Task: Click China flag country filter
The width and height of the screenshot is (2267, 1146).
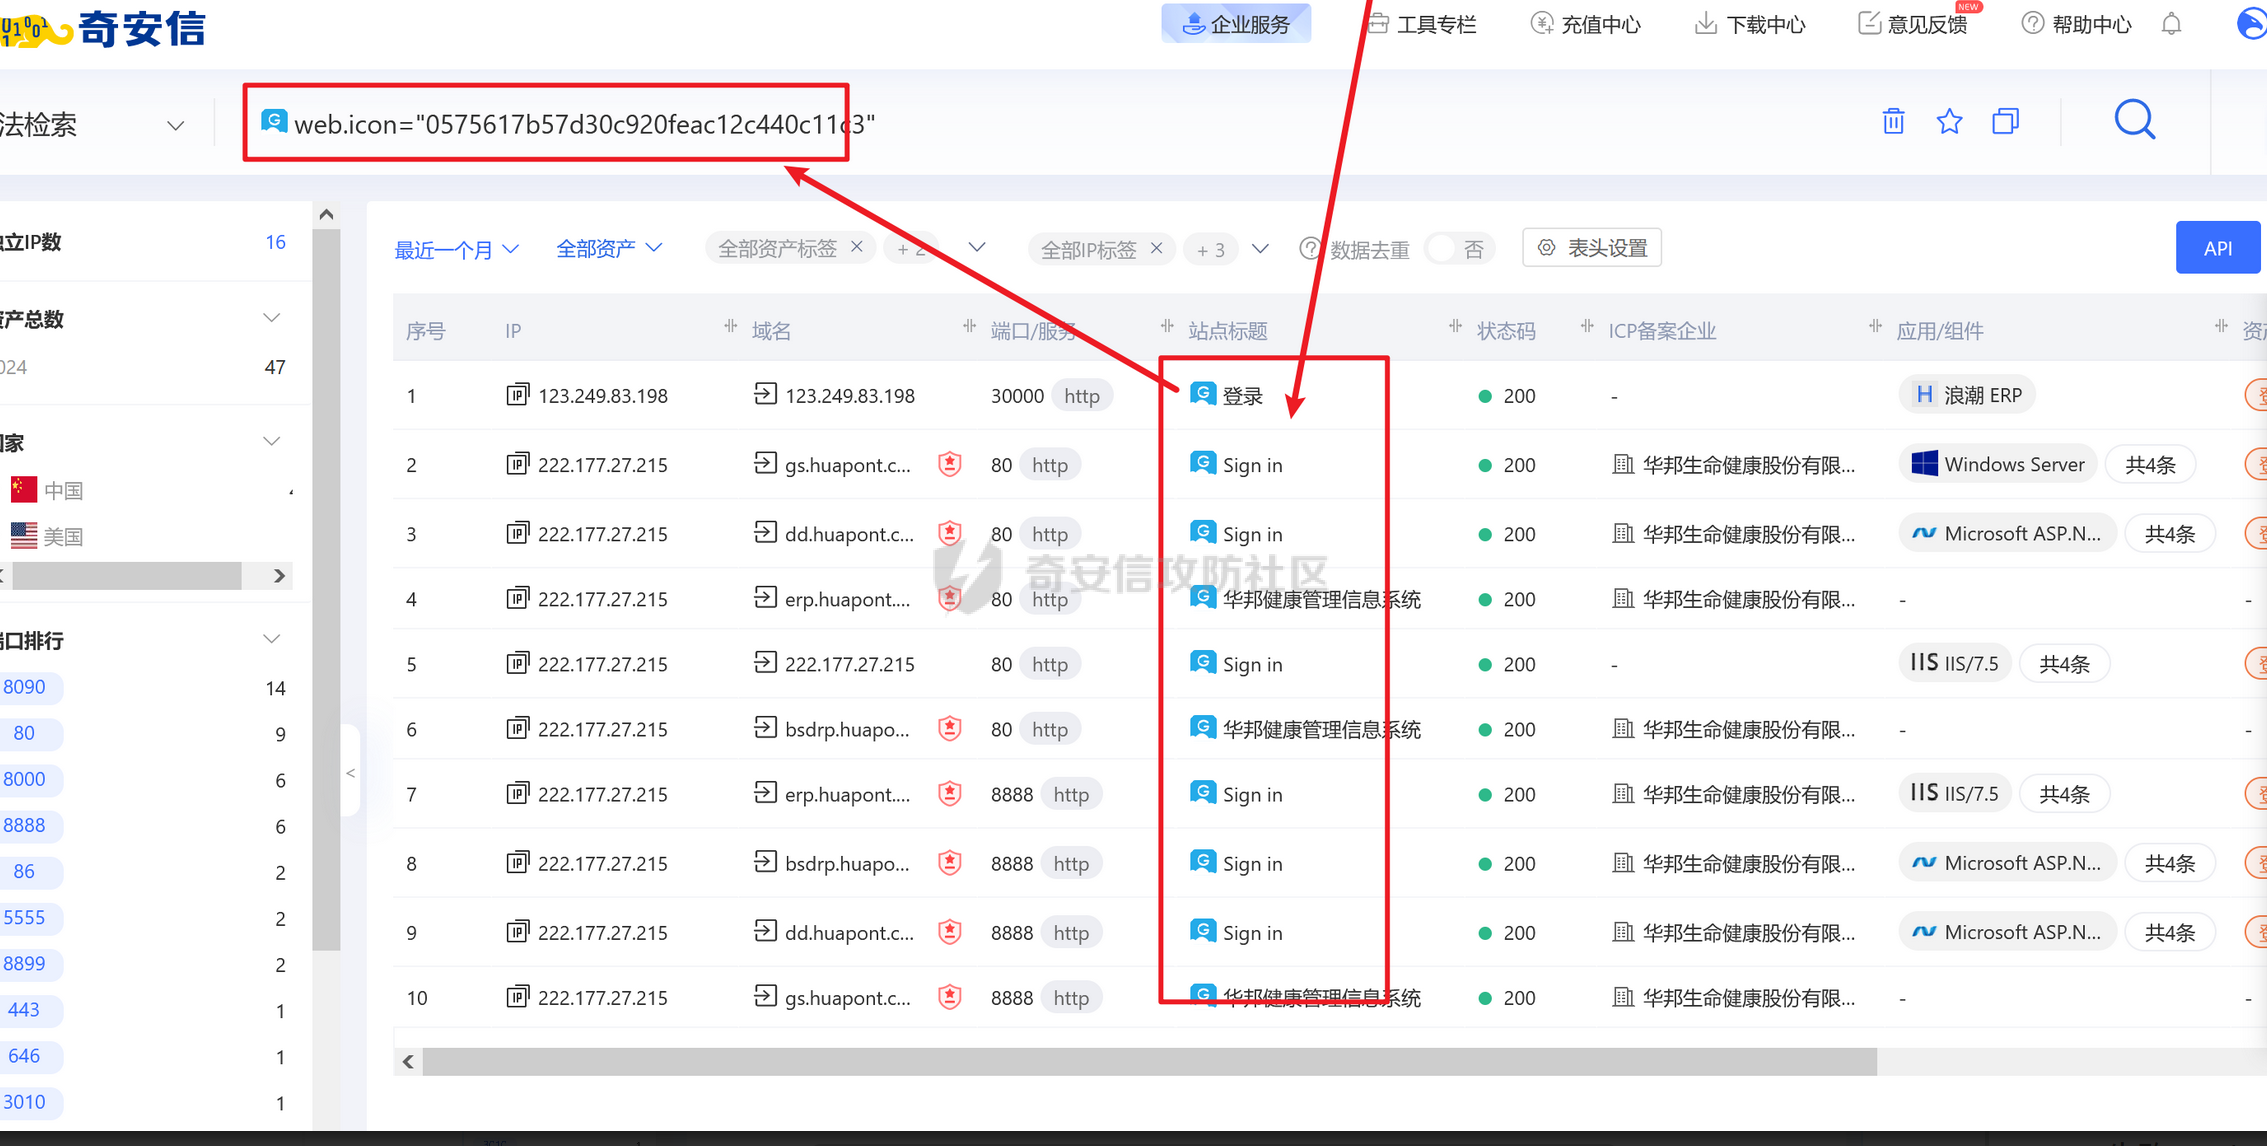Action: pyautogui.click(x=24, y=489)
